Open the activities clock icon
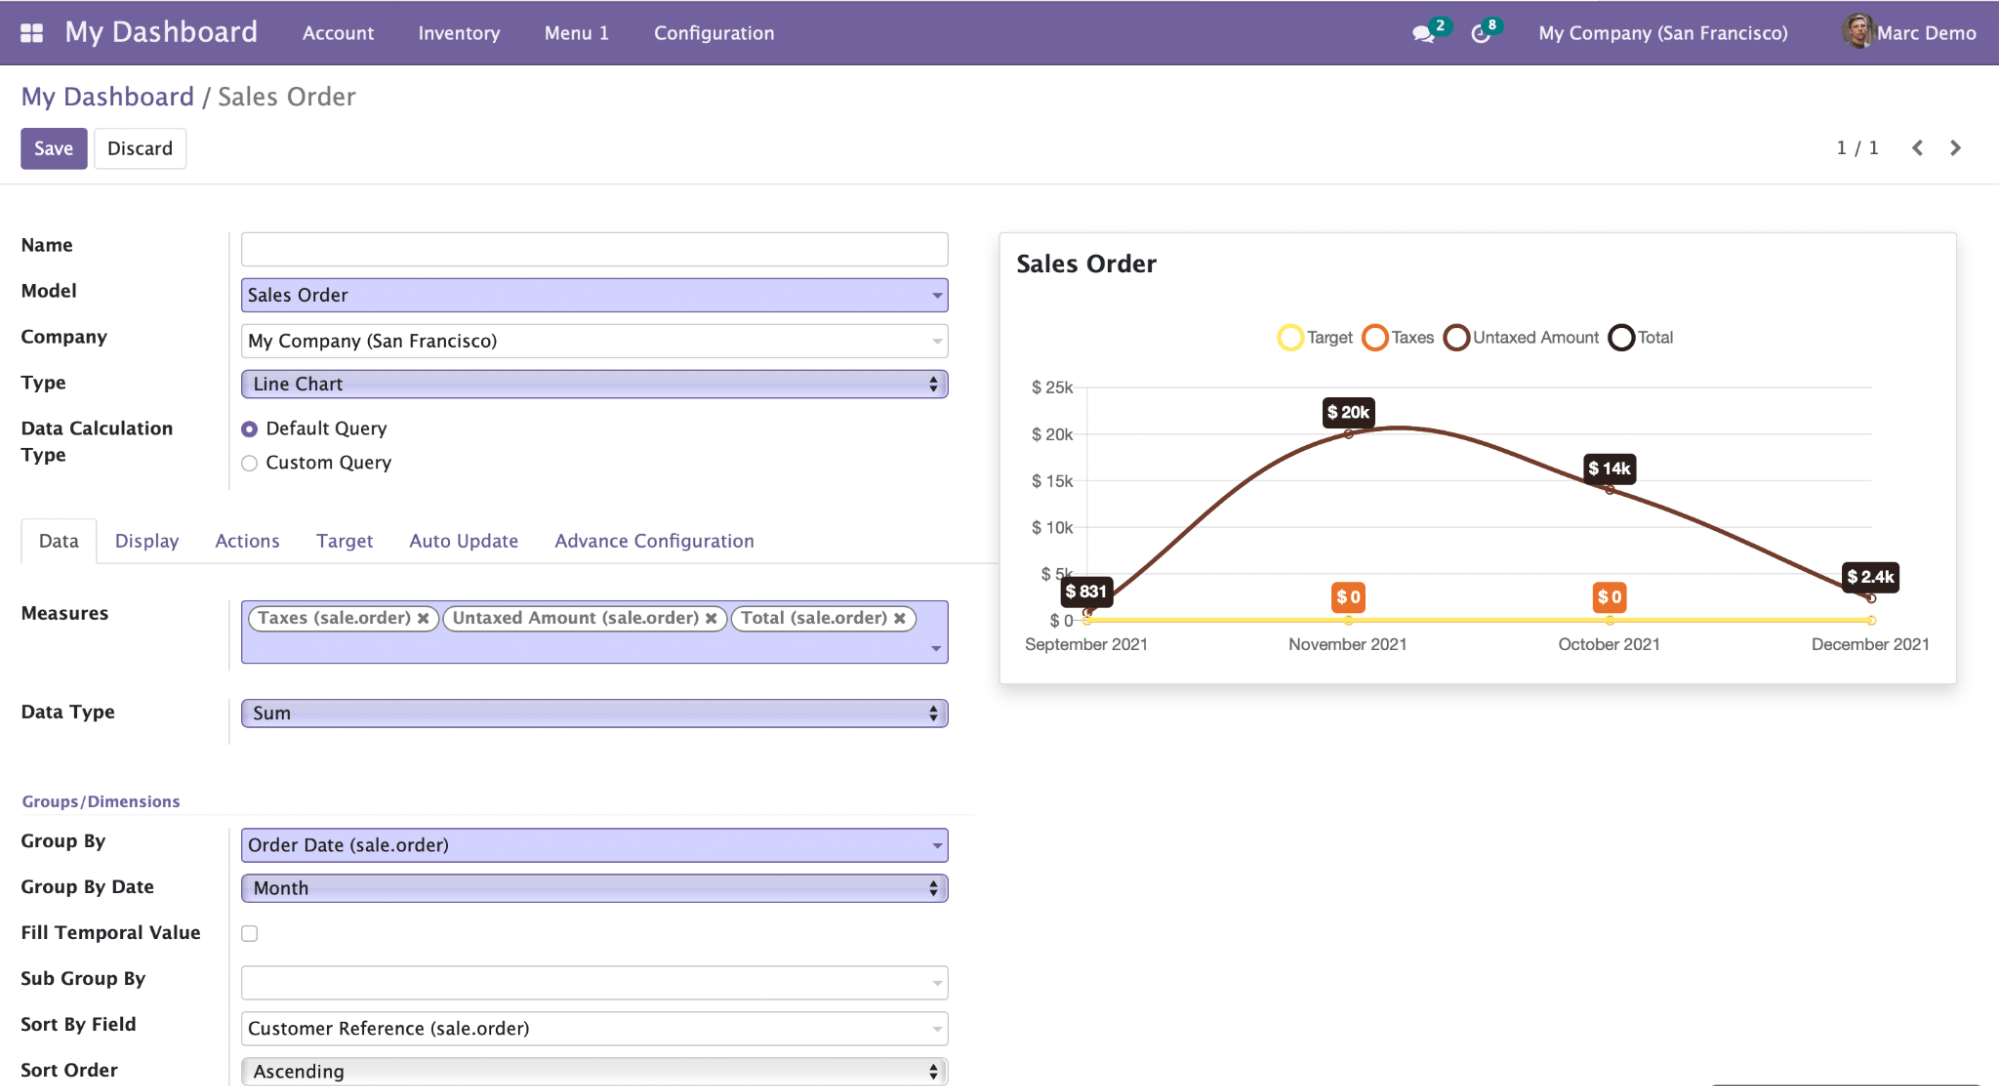1999x1087 pixels. pyautogui.click(x=1481, y=34)
